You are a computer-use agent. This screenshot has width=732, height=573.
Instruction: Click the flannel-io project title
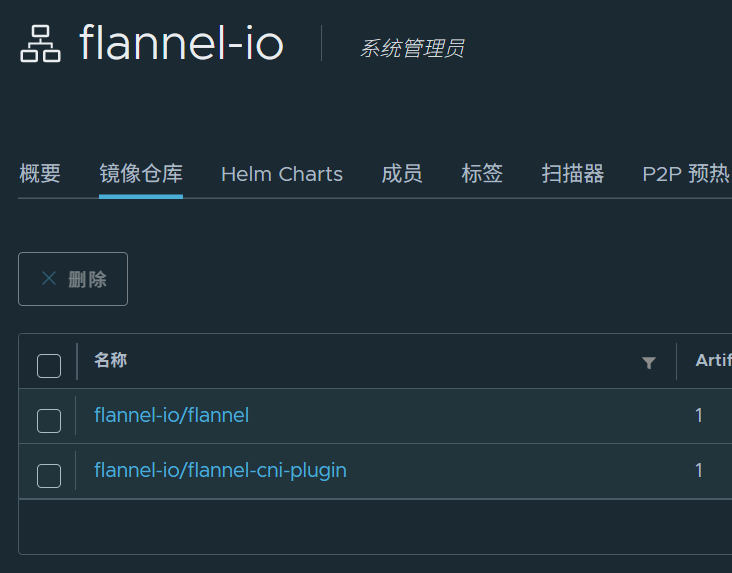click(182, 44)
